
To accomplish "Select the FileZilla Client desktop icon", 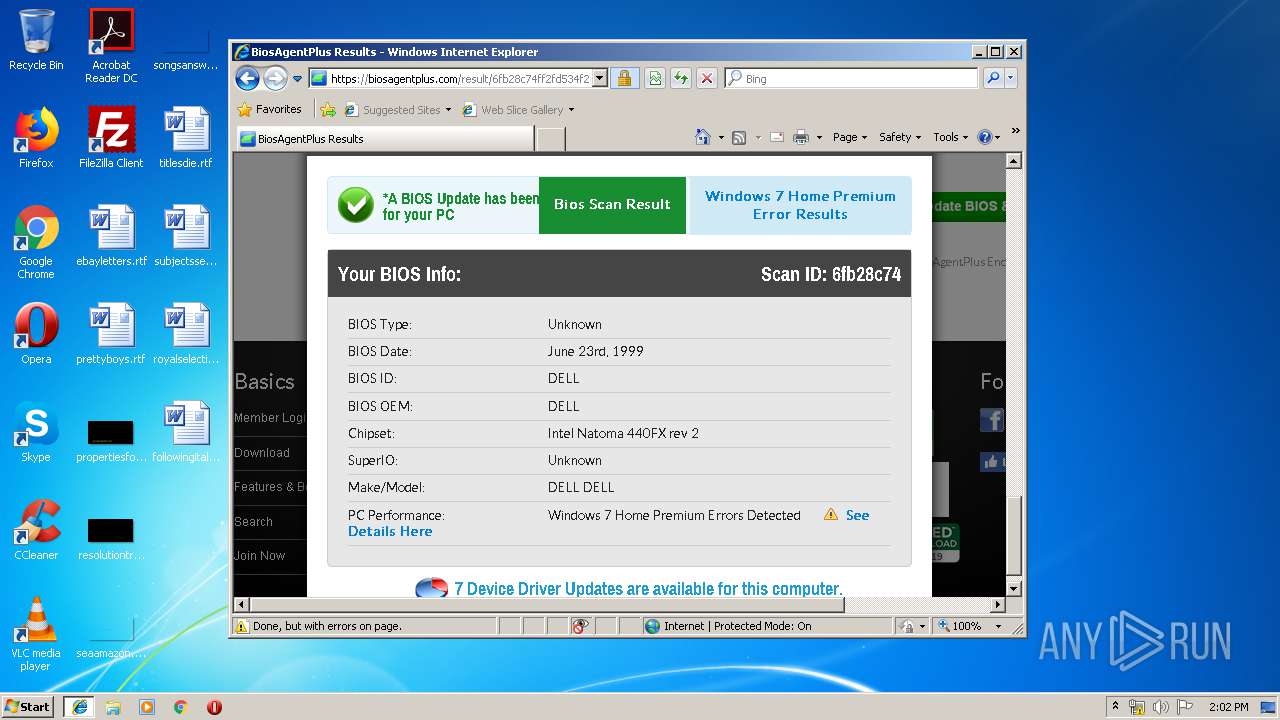I will [111, 138].
